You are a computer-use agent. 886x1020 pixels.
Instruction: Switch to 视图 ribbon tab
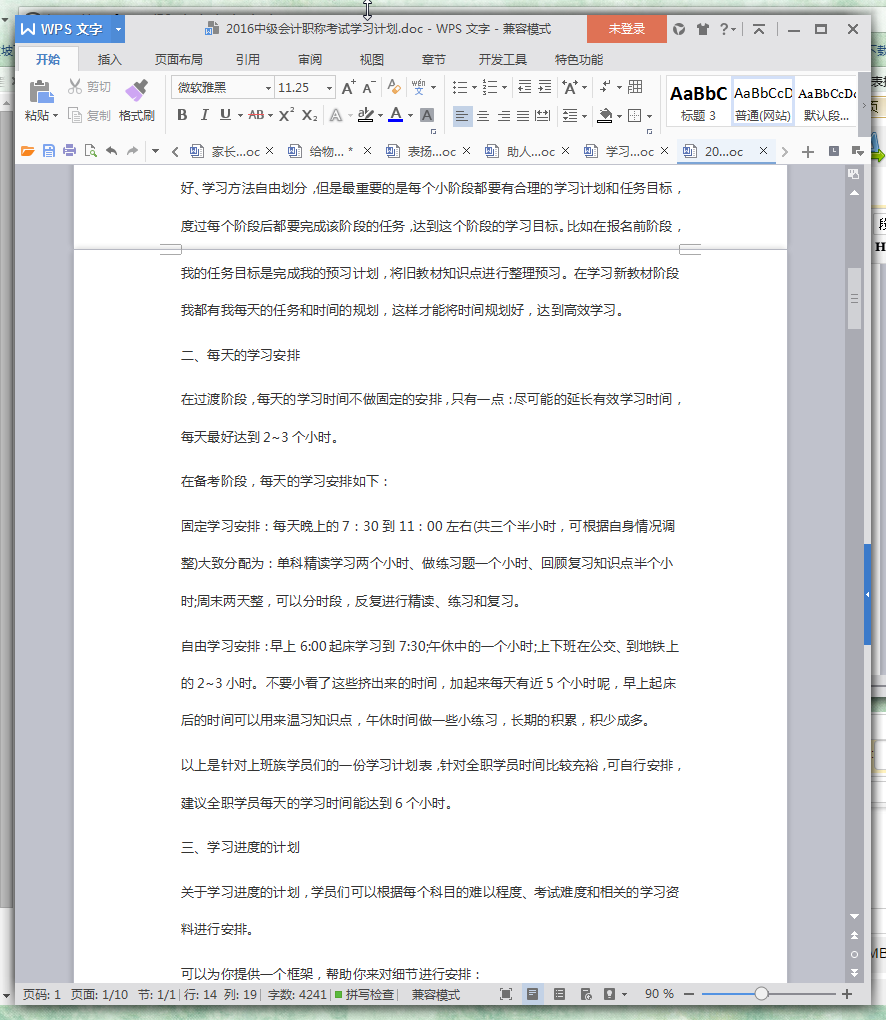click(x=371, y=60)
